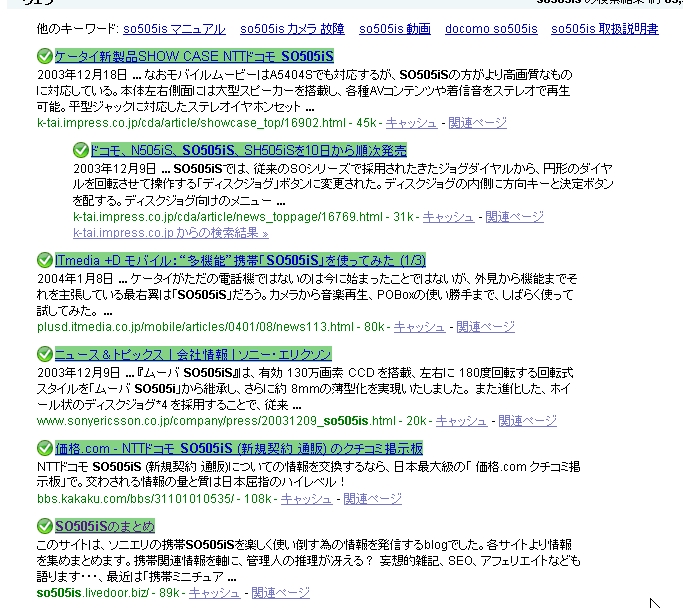Open 関連ページ for www.sonyericsson.co.jp result
This screenshot has width=683, height=608.
coord(527,421)
